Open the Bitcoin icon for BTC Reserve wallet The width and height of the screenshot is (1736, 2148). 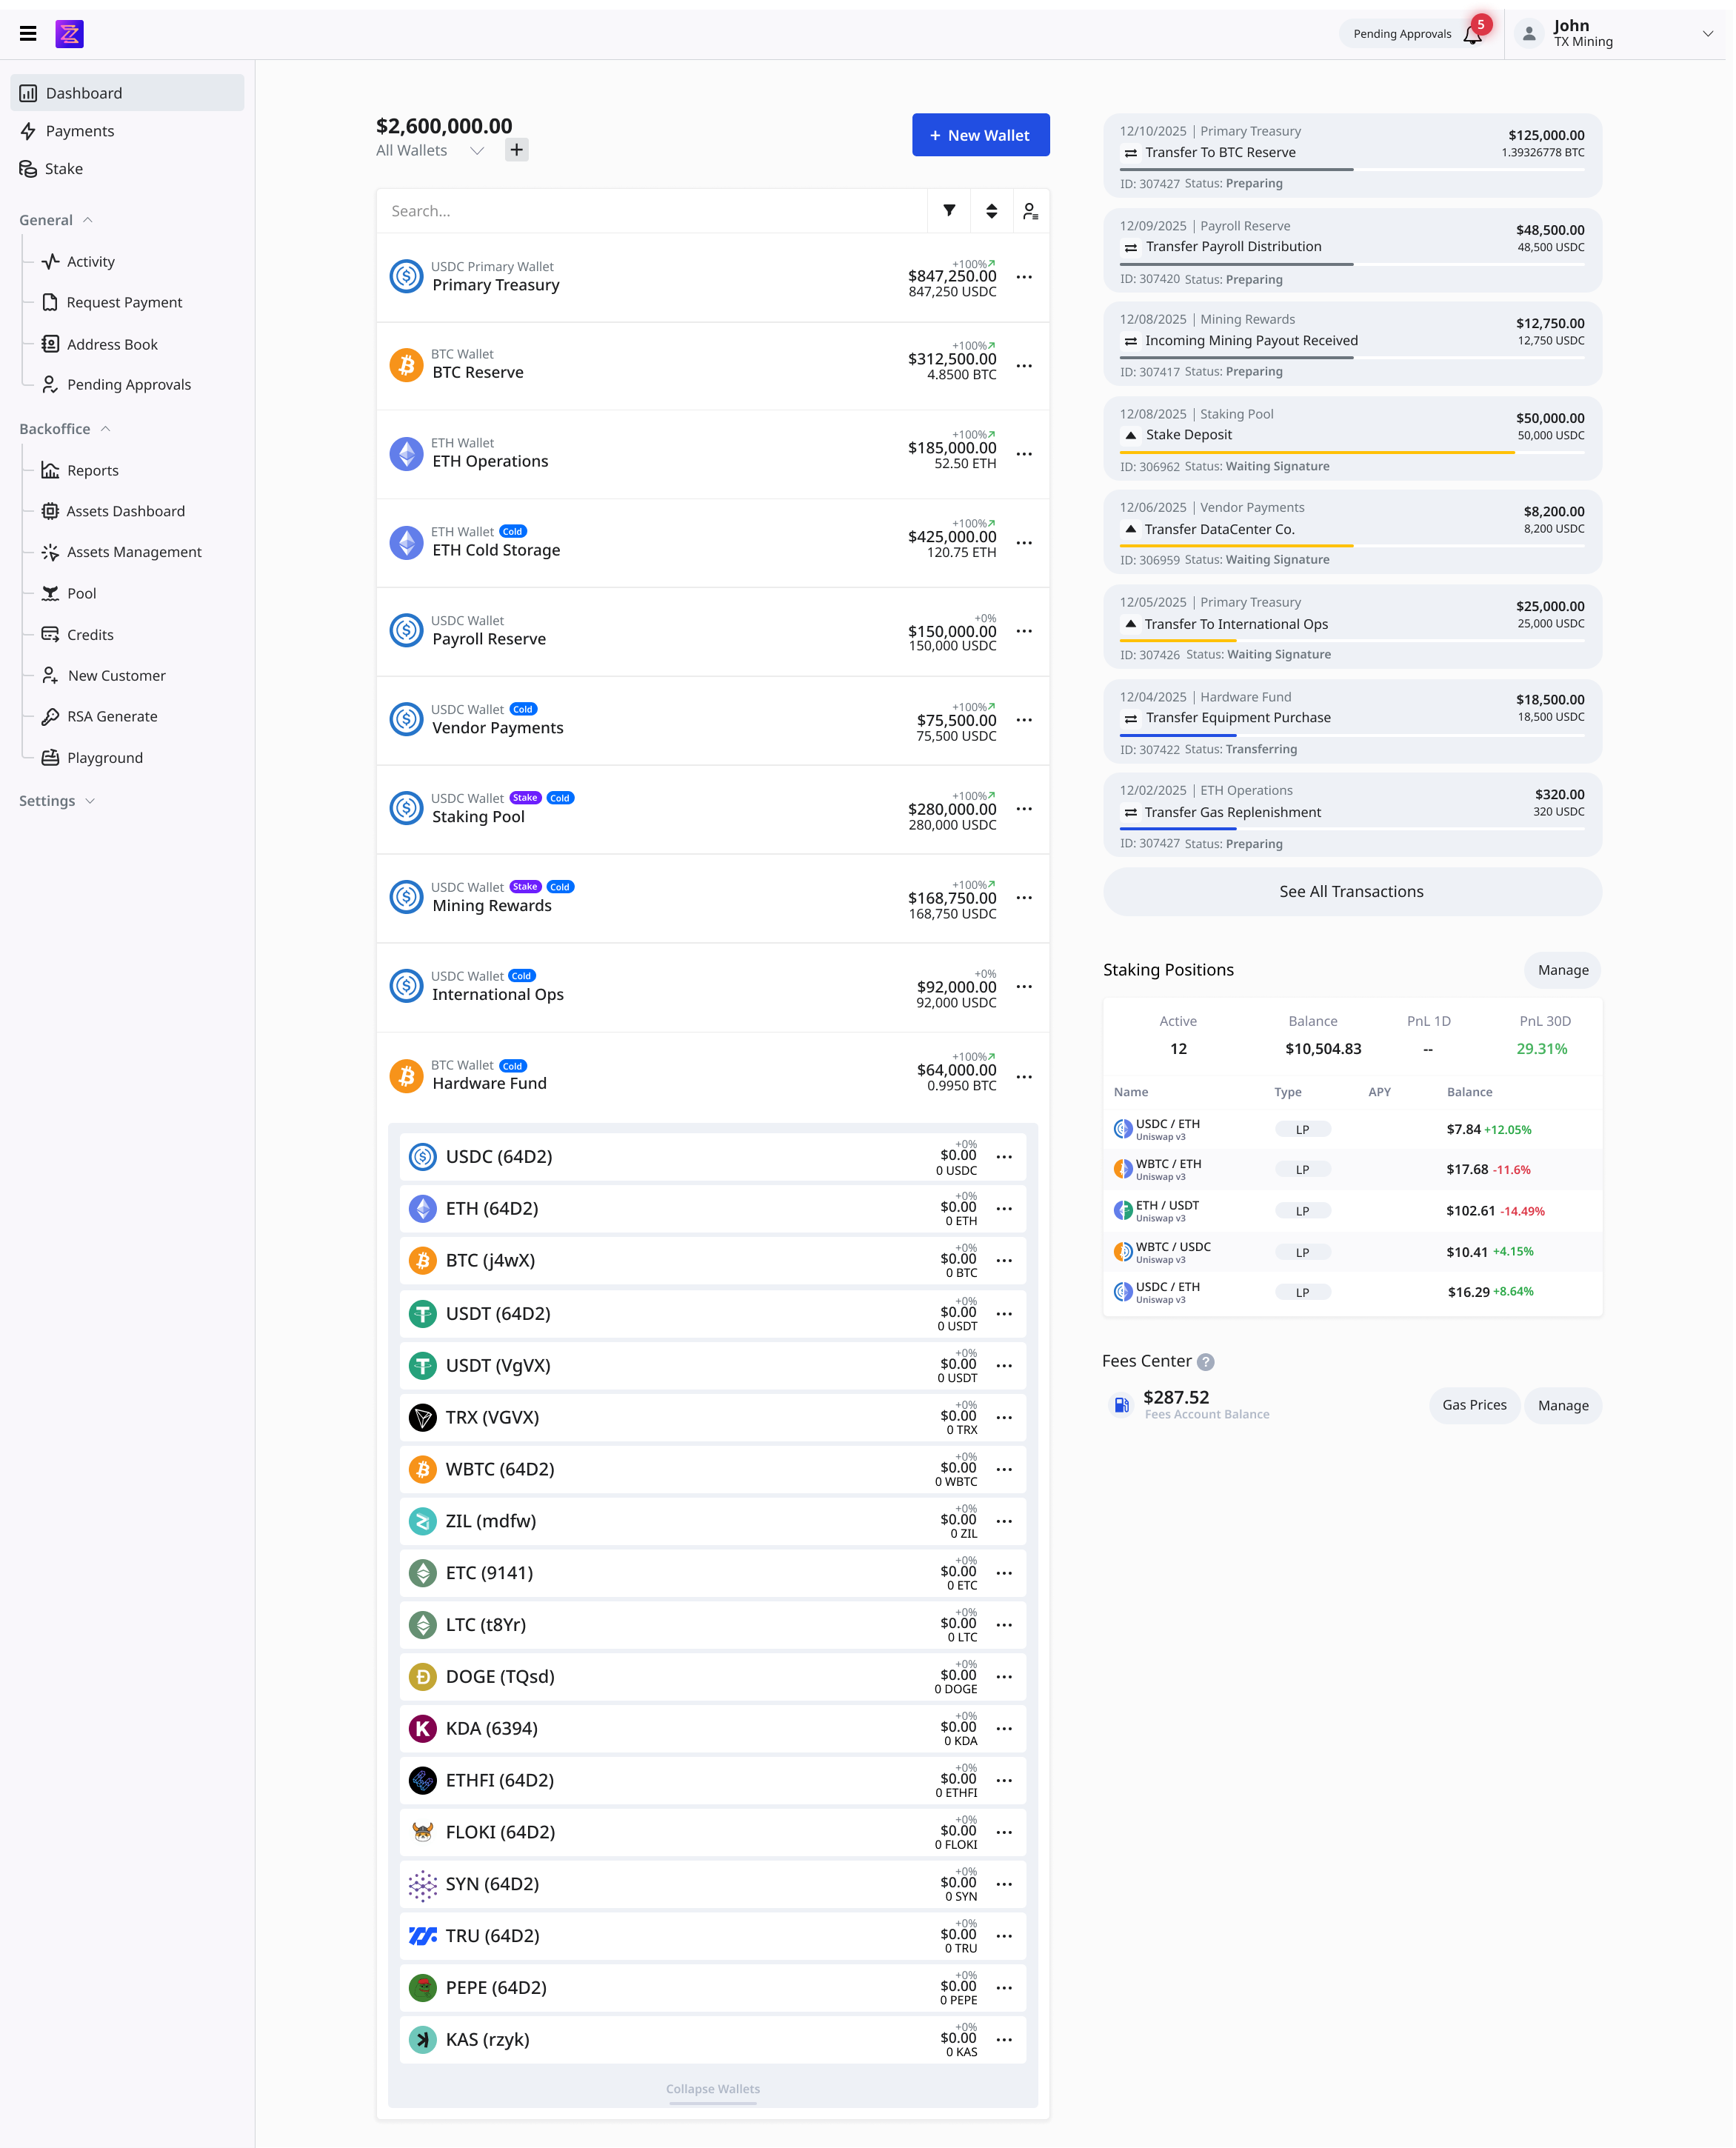click(406, 365)
